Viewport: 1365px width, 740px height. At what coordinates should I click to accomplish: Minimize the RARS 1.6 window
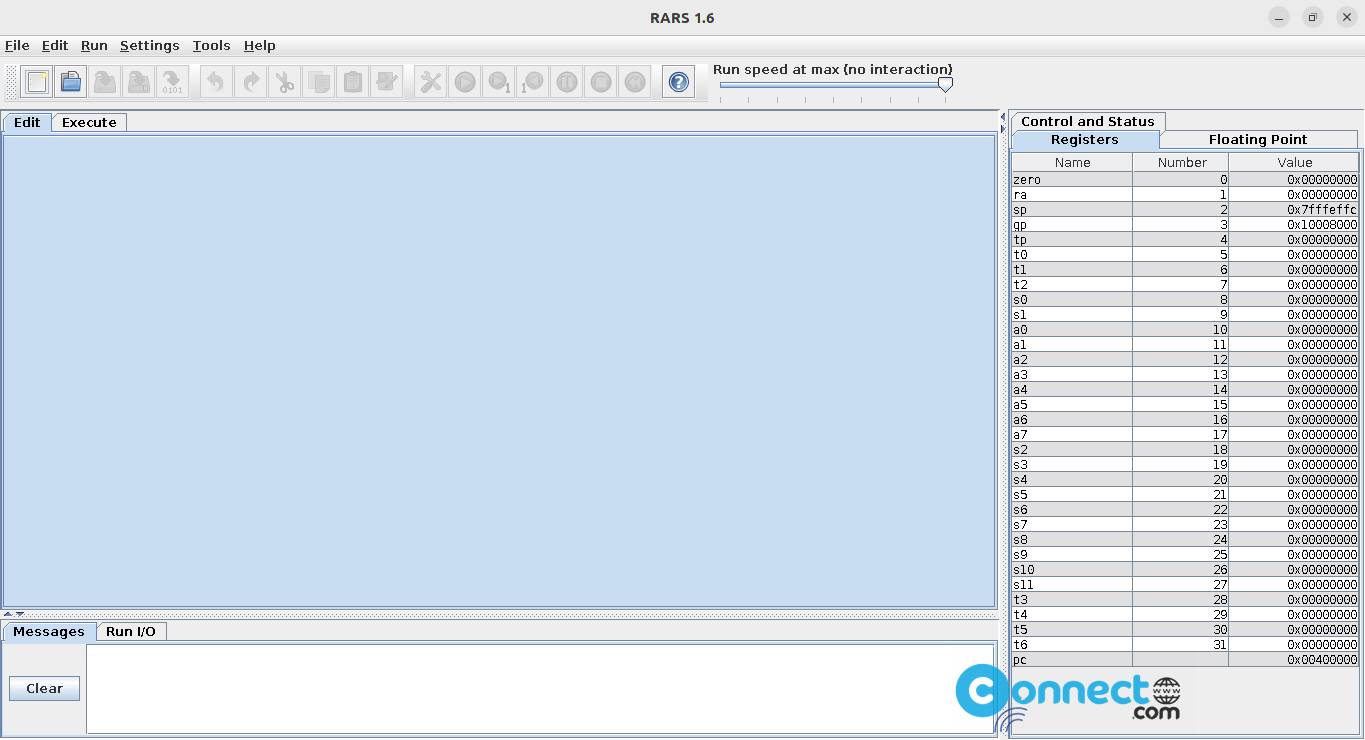click(x=1279, y=17)
